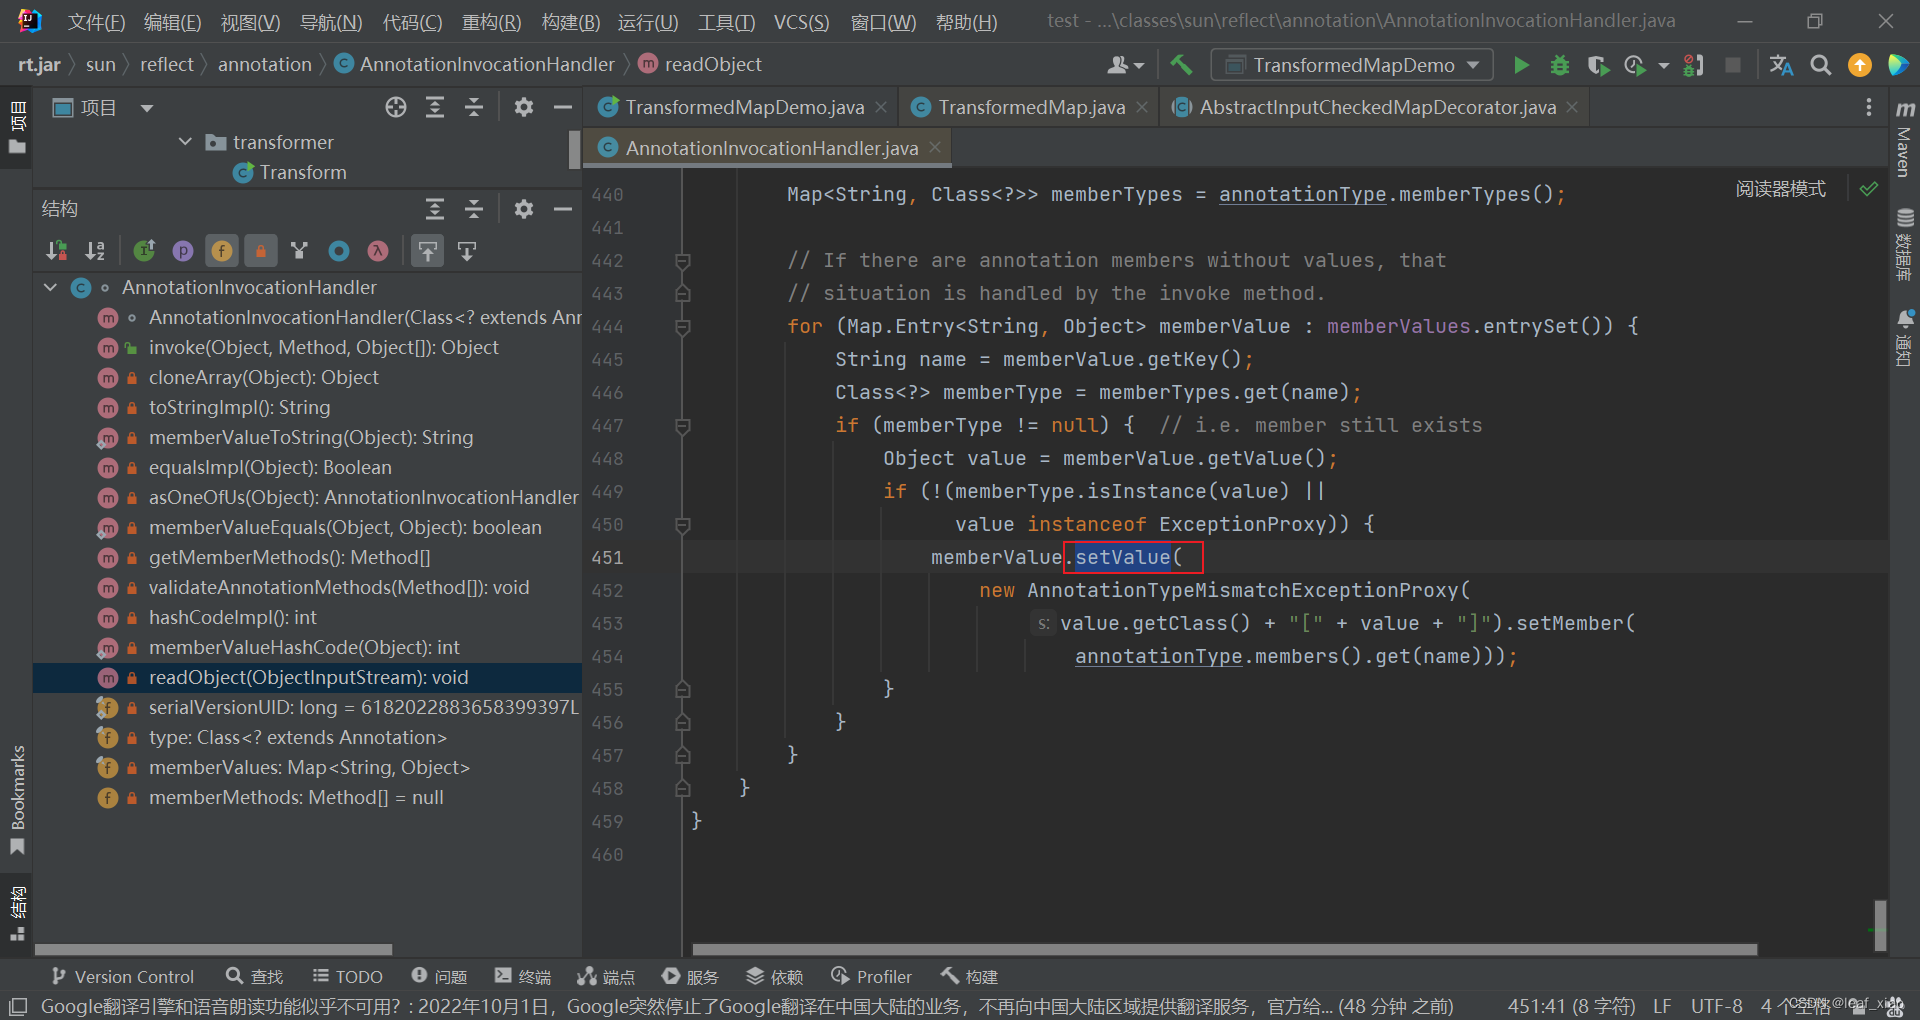
Task: Hide the Structure panel with minus icon
Action: pyautogui.click(x=563, y=209)
